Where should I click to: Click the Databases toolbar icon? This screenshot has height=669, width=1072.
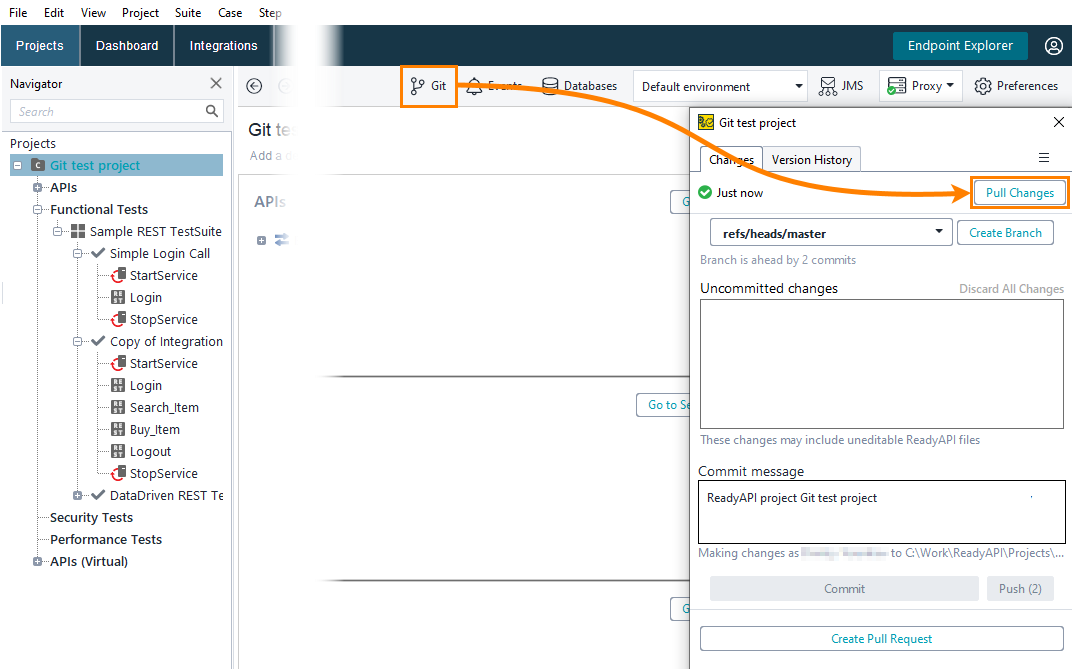coord(550,85)
